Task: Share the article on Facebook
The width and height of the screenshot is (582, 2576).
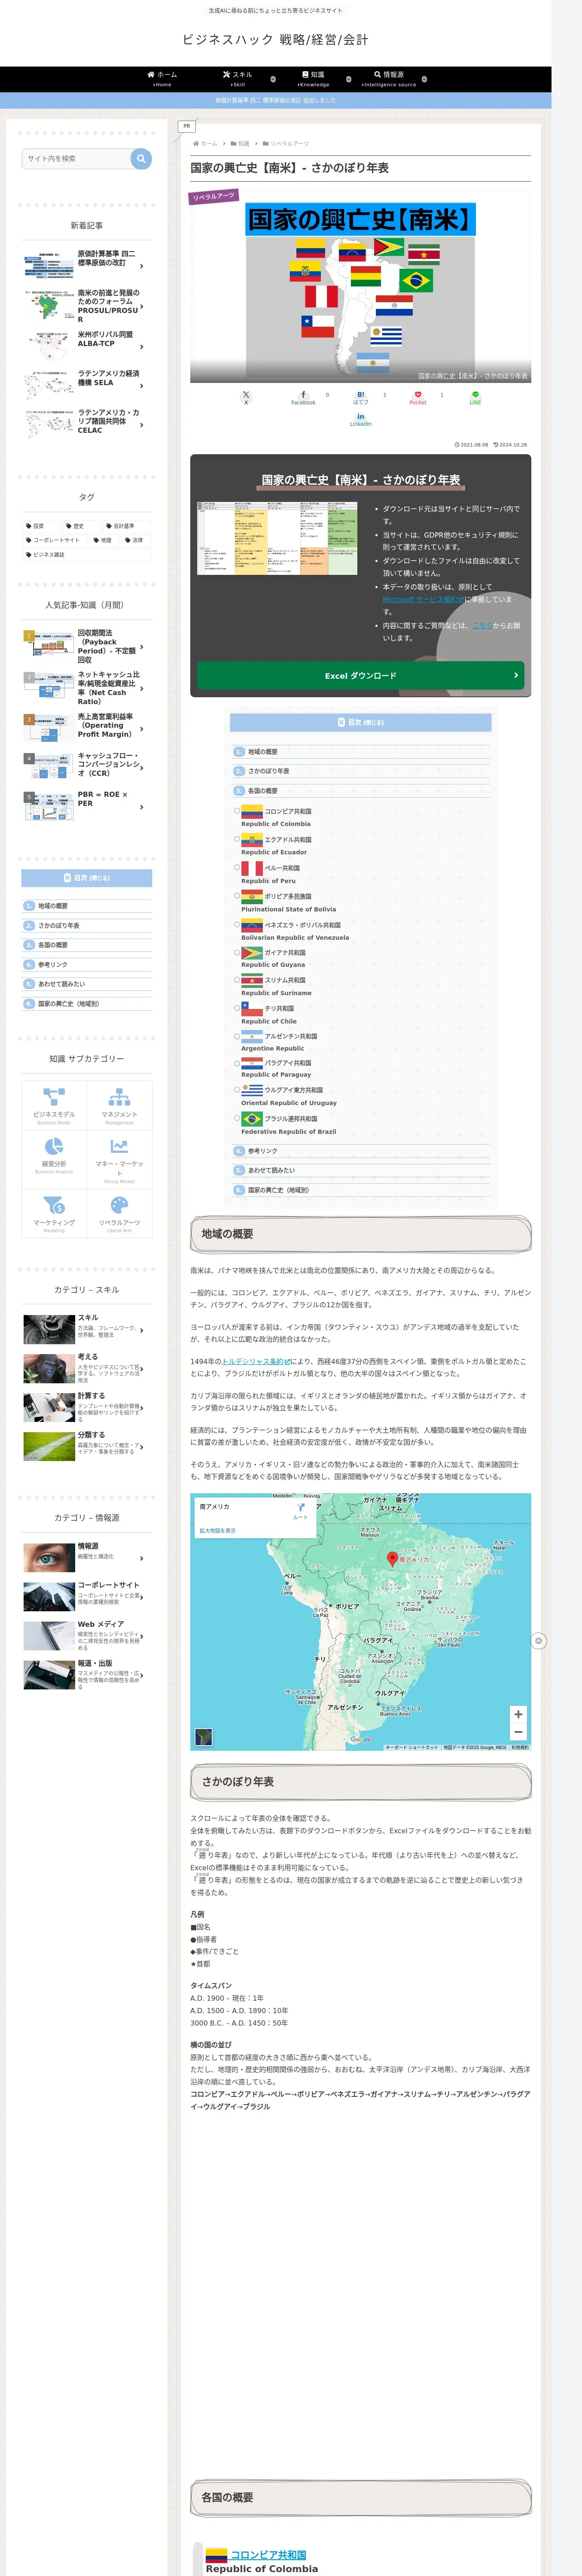Action: pyautogui.click(x=303, y=397)
